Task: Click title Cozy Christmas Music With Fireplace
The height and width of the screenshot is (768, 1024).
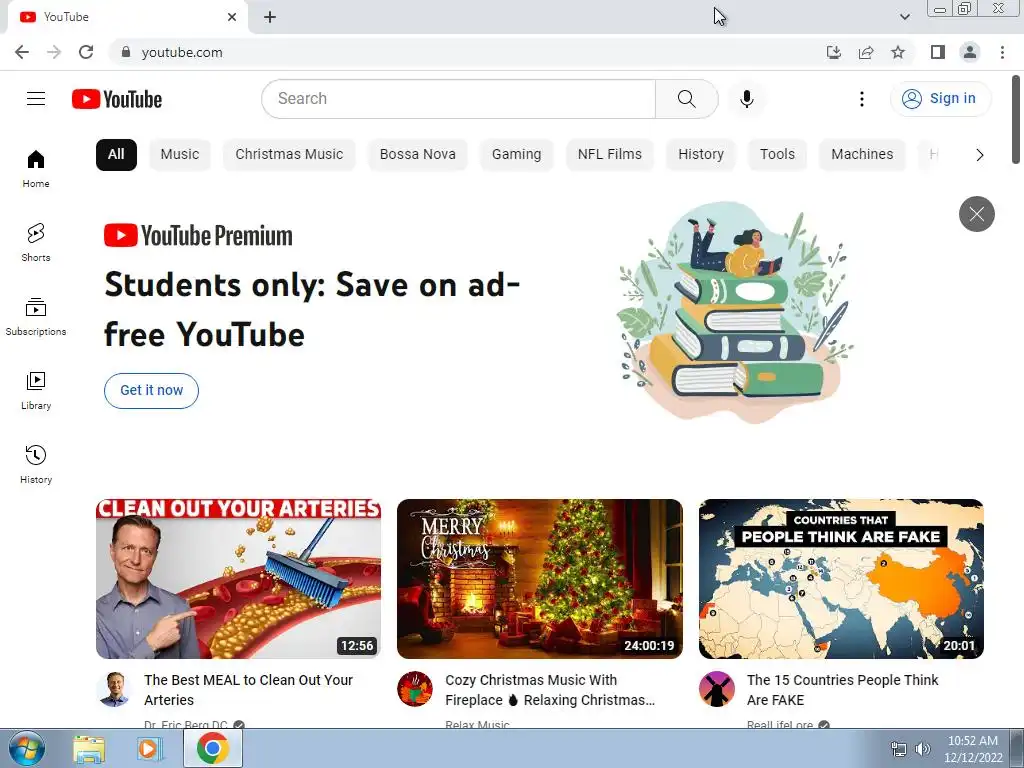Action: (x=550, y=690)
